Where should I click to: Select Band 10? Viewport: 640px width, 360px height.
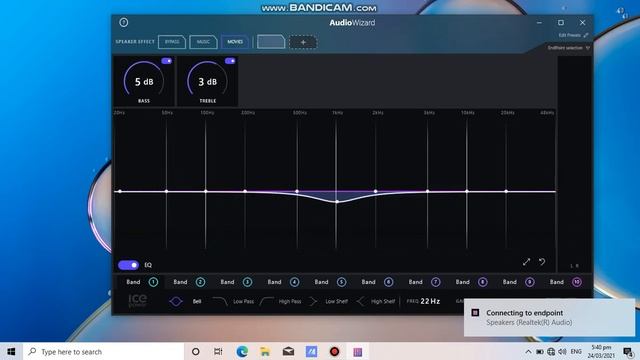pos(565,282)
